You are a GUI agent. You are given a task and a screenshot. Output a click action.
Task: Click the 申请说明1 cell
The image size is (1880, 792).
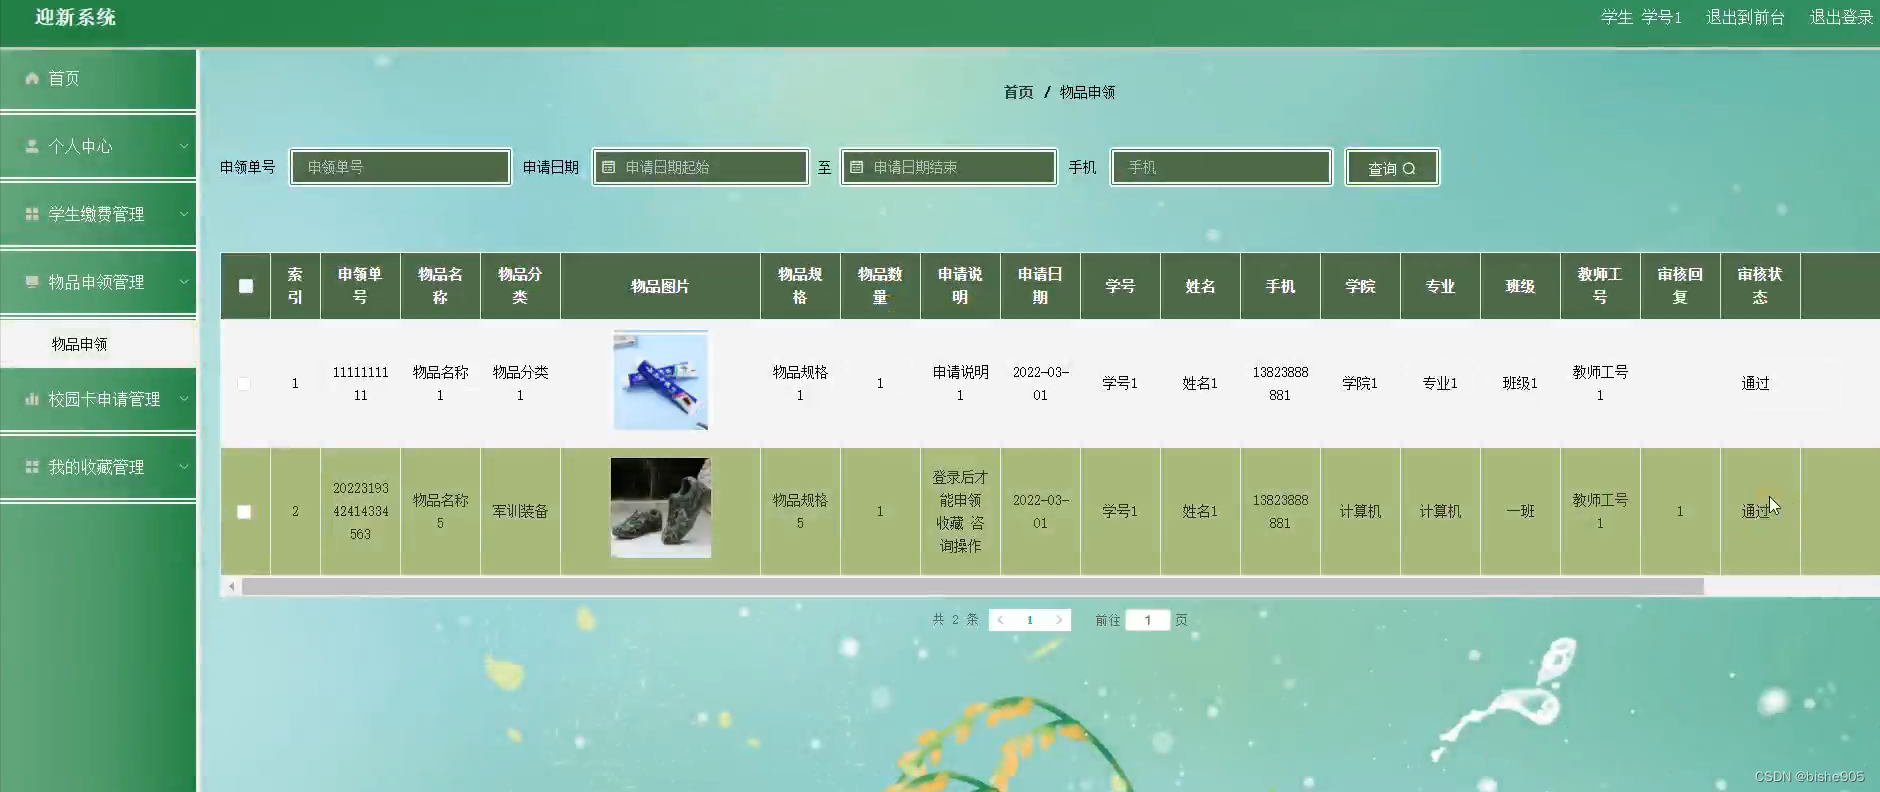[x=960, y=383]
